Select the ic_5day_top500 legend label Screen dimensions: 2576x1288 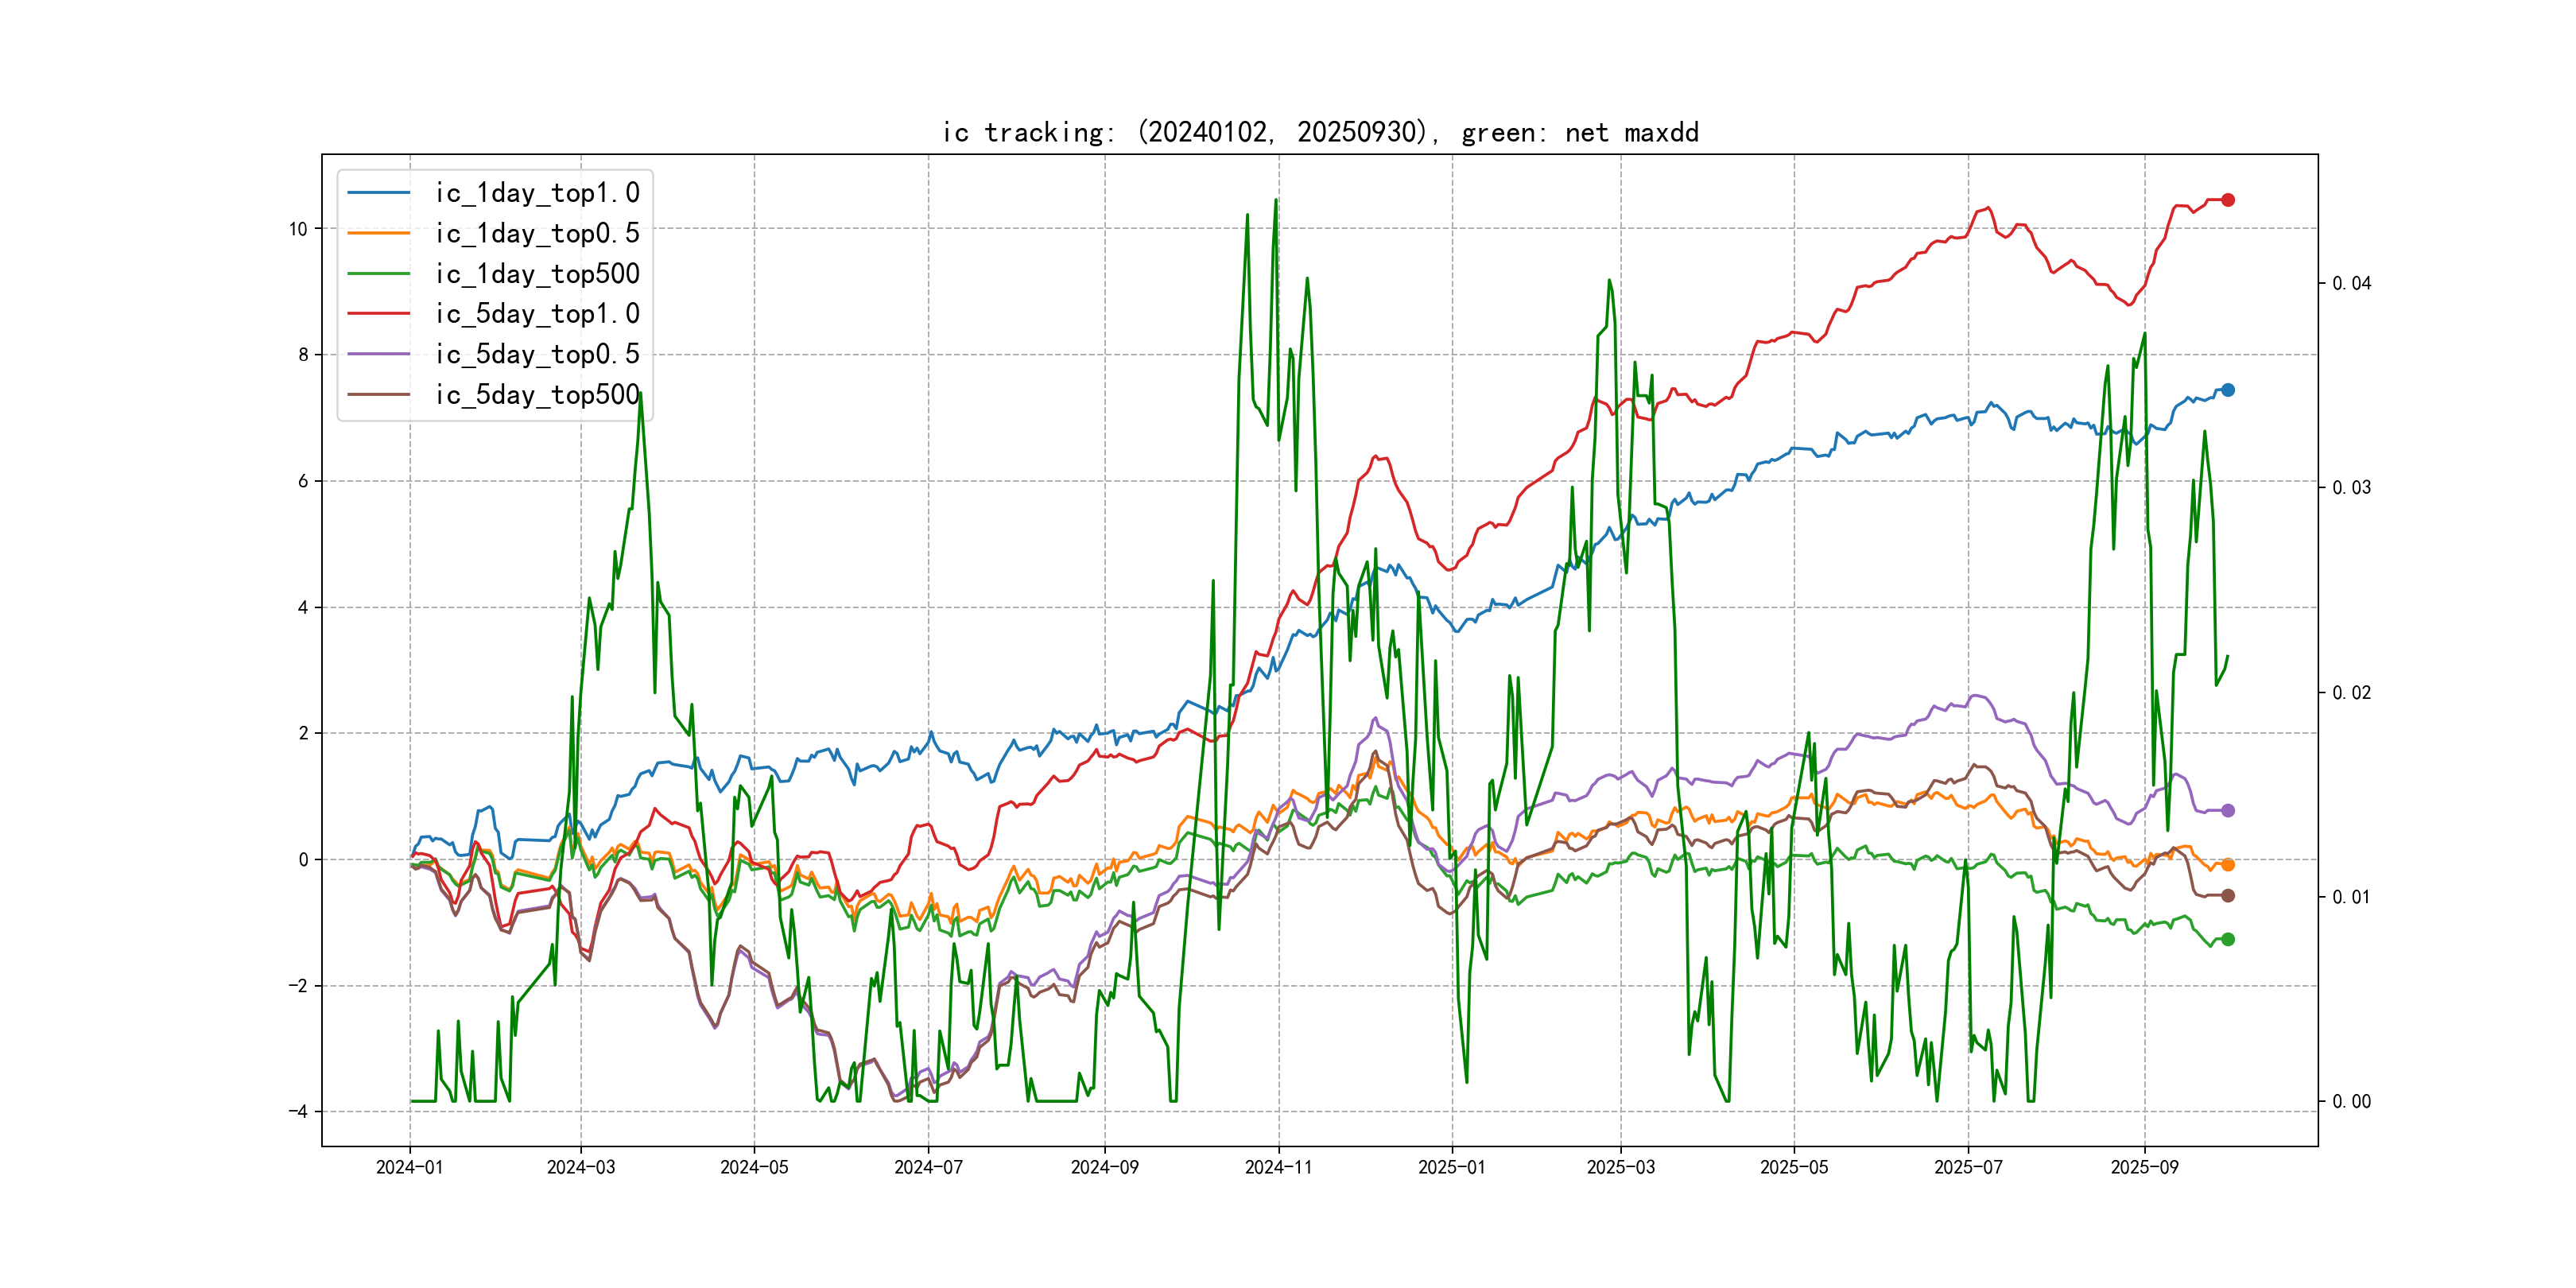tap(537, 395)
